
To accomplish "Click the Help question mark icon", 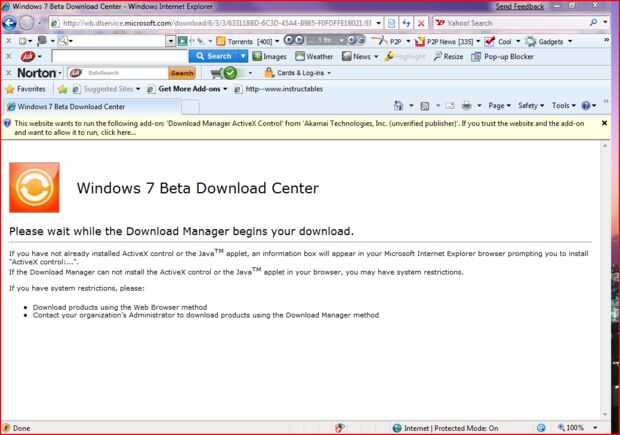I will tap(586, 106).
